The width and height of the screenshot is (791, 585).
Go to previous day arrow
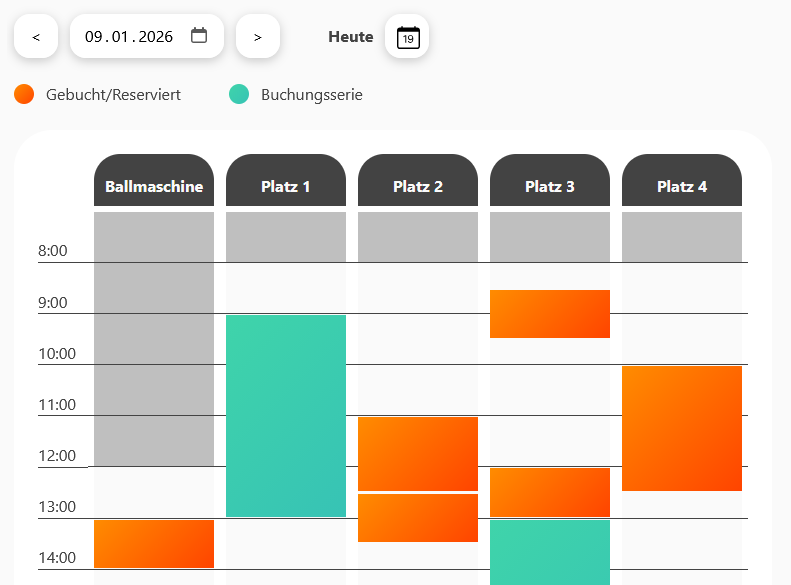(36, 37)
